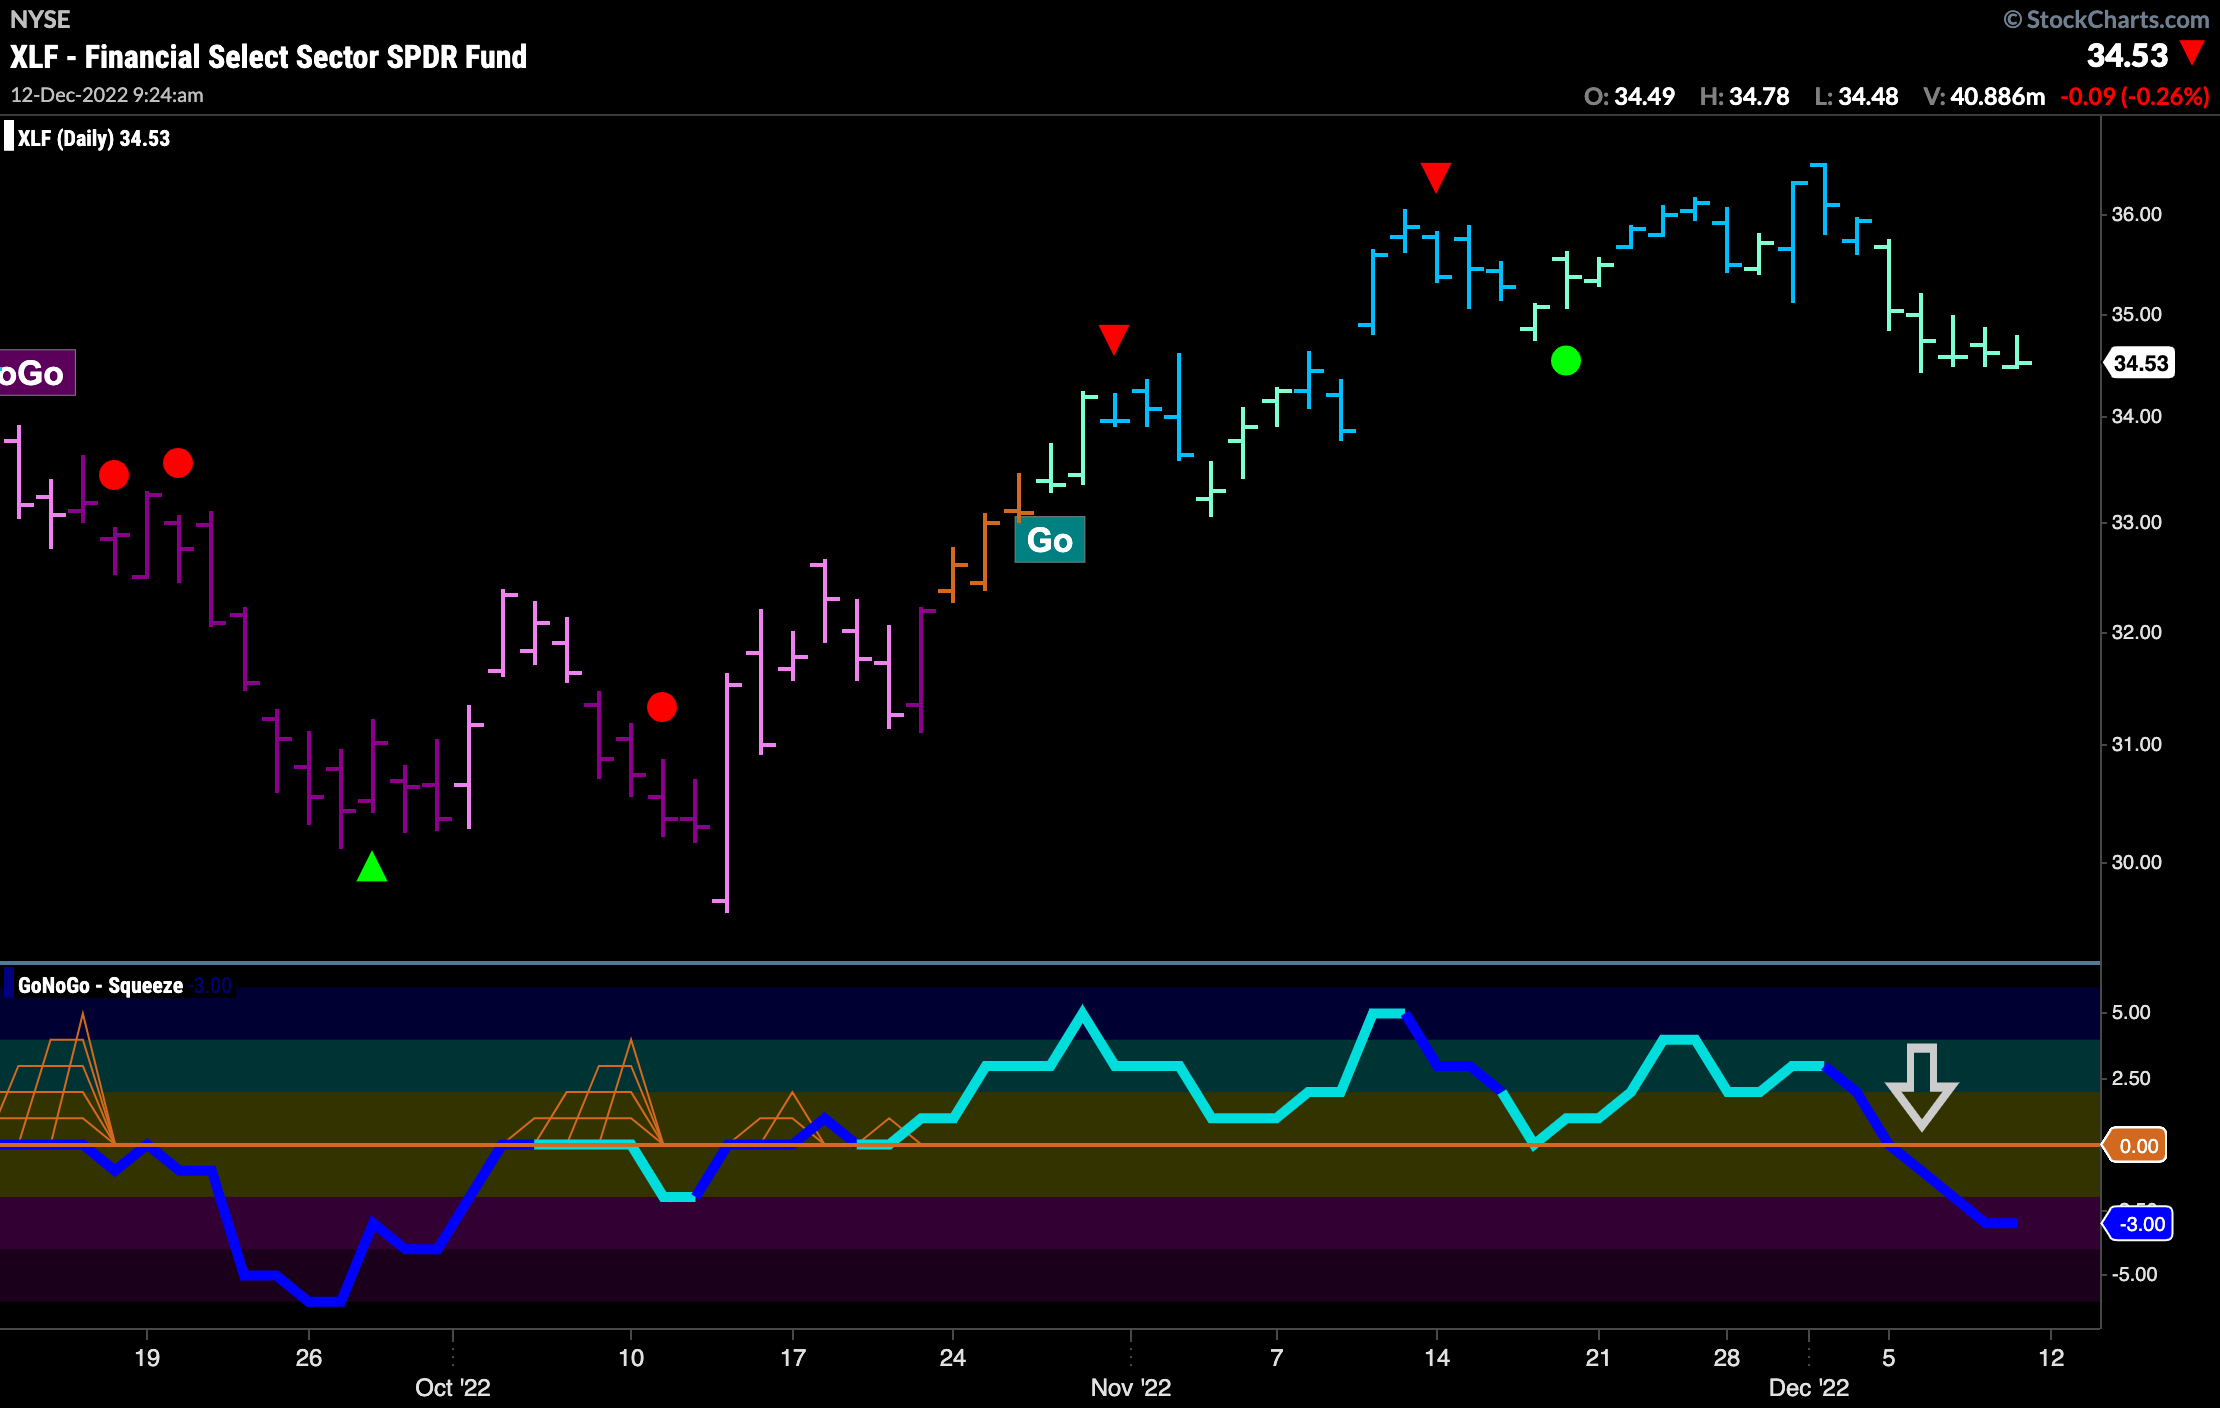This screenshot has width=2220, height=1408.
Task: Click the 'NYSE' exchange label
Action: pos(40,19)
